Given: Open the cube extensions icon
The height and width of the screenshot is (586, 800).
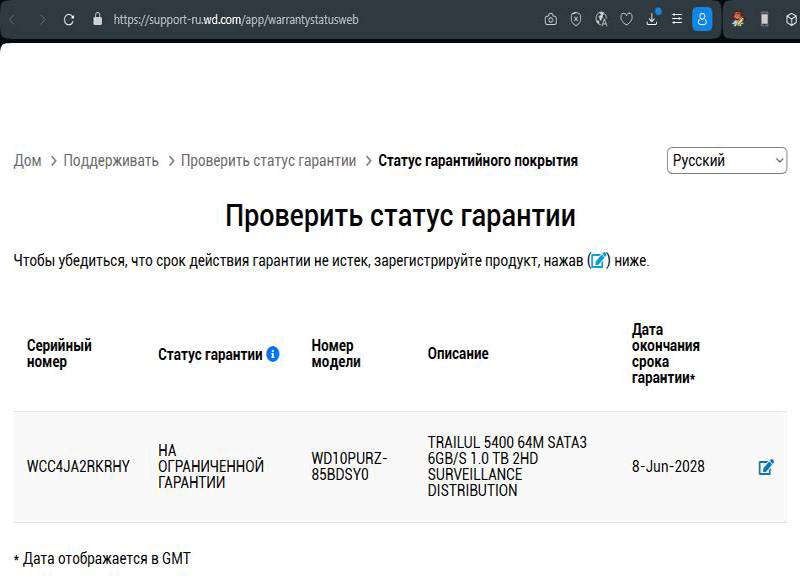Looking at the screenshot, I should point(790,19).
